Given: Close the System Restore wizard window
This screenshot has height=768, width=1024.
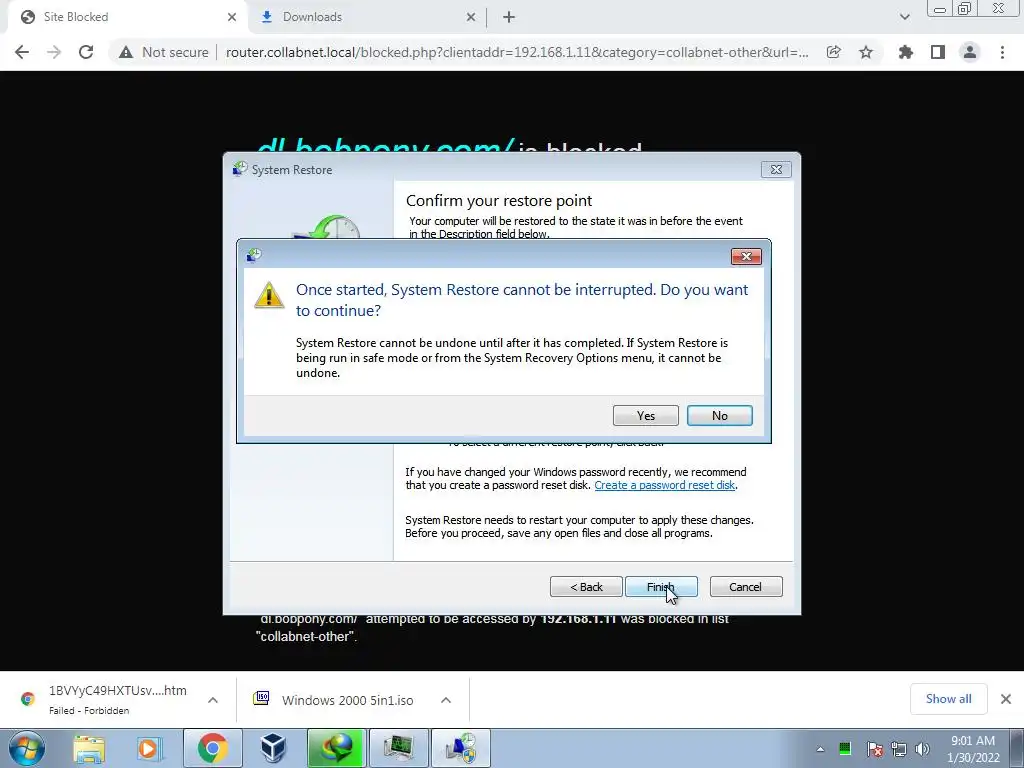Looking at the screenshot, I should pyautogui.click(x=776, y=170).
